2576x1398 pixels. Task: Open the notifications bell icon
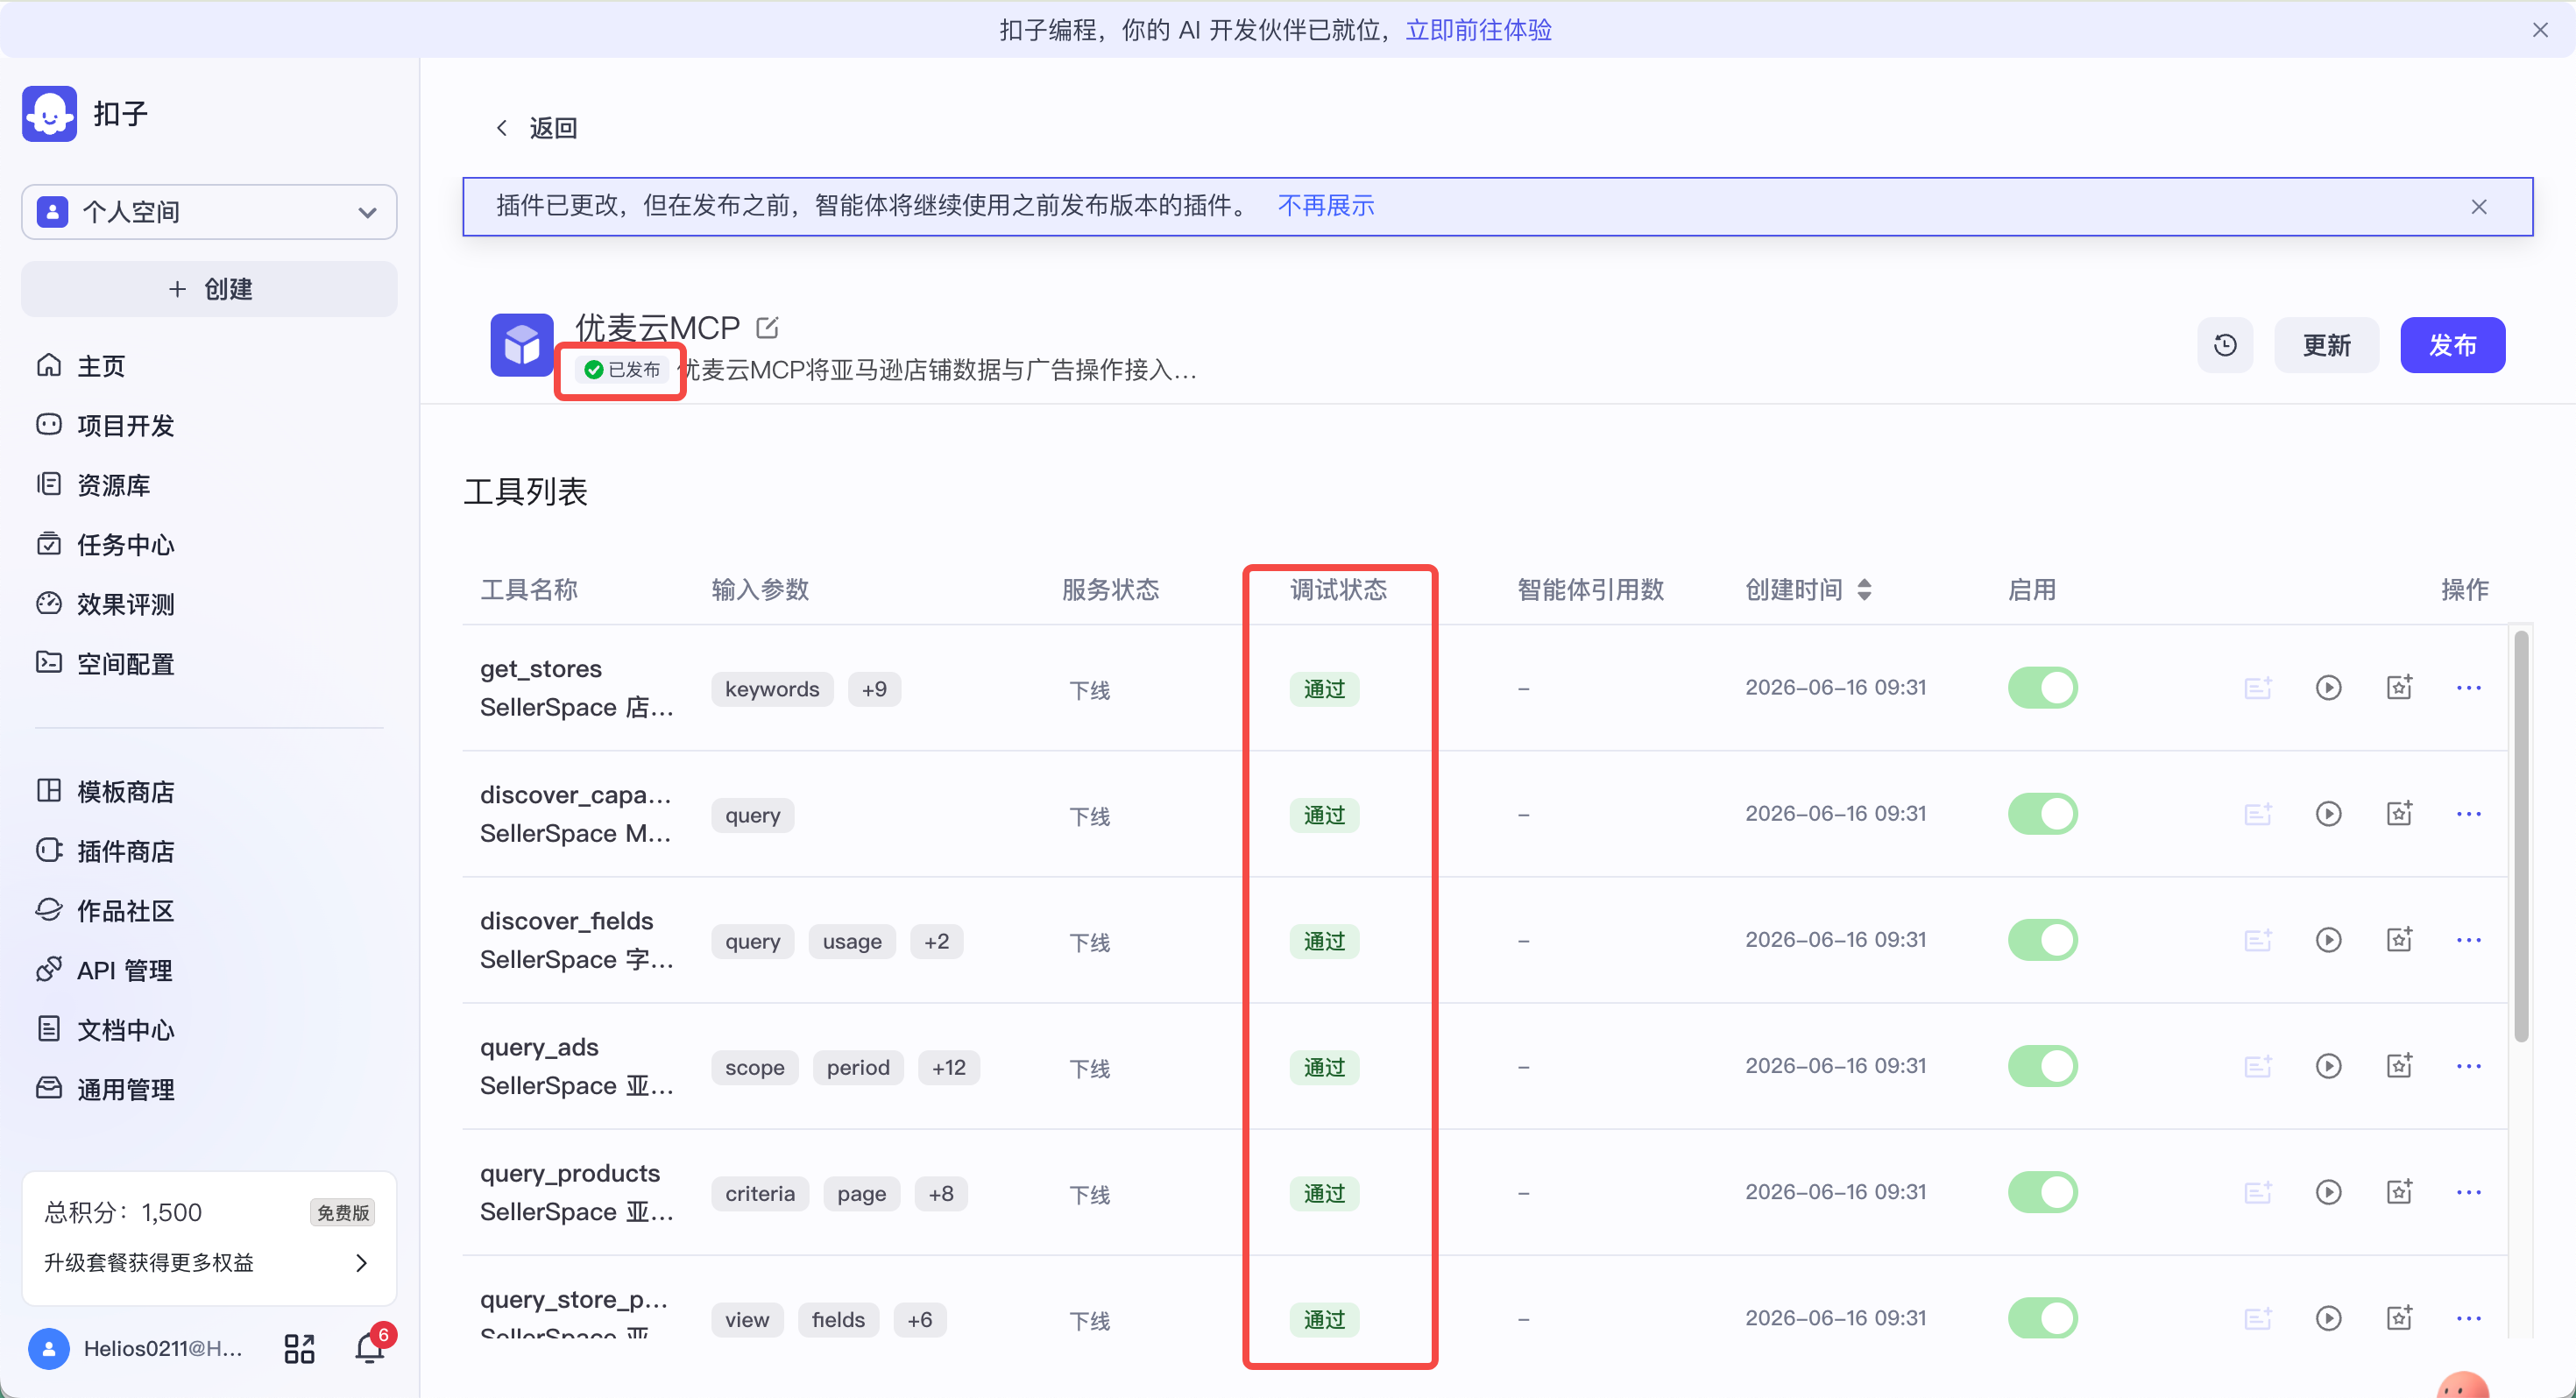(370, 1348)
